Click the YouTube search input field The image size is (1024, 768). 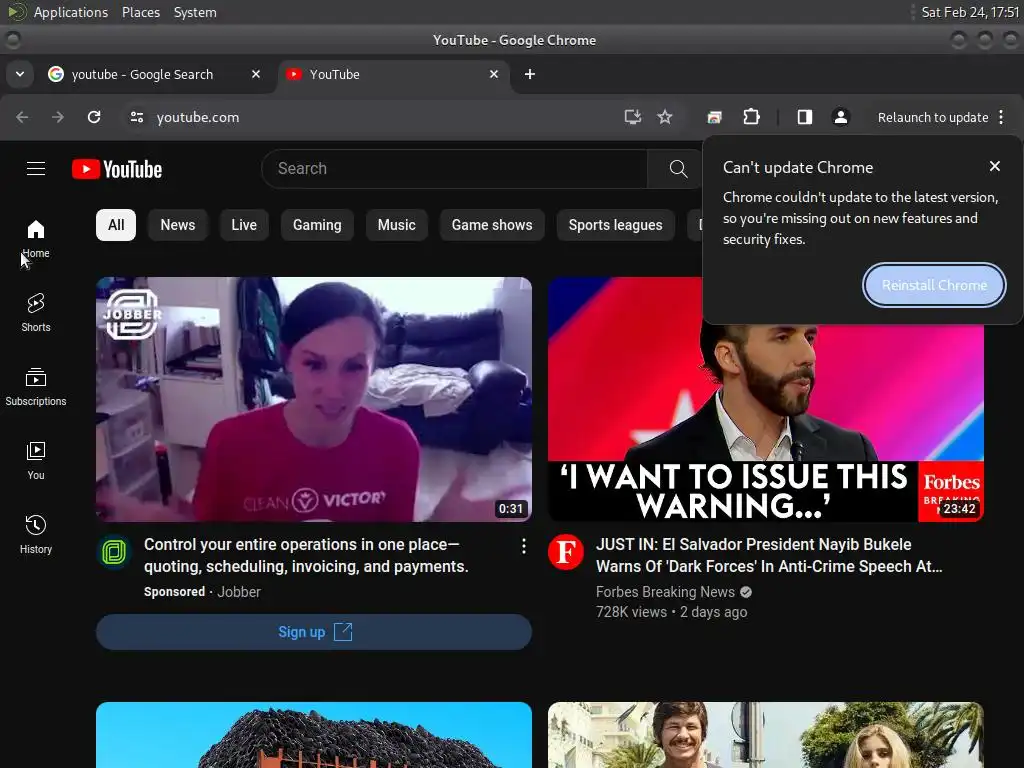click(455, 168)
